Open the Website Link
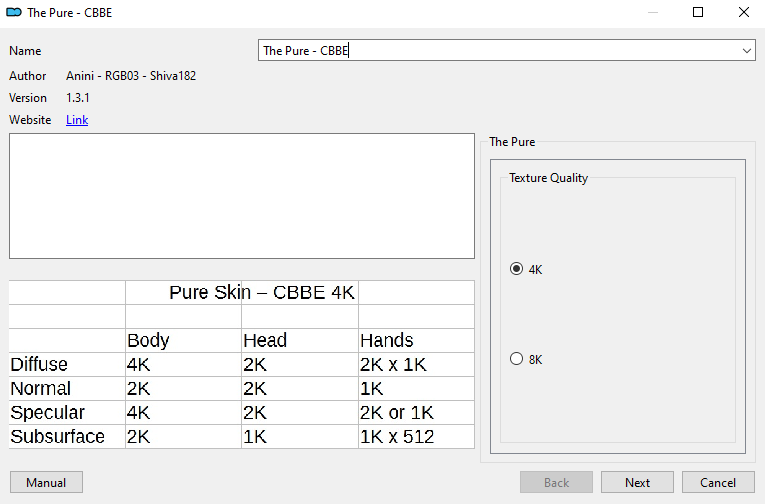The image size is (765, 504). pyautogui.click(x=77, y=120)
